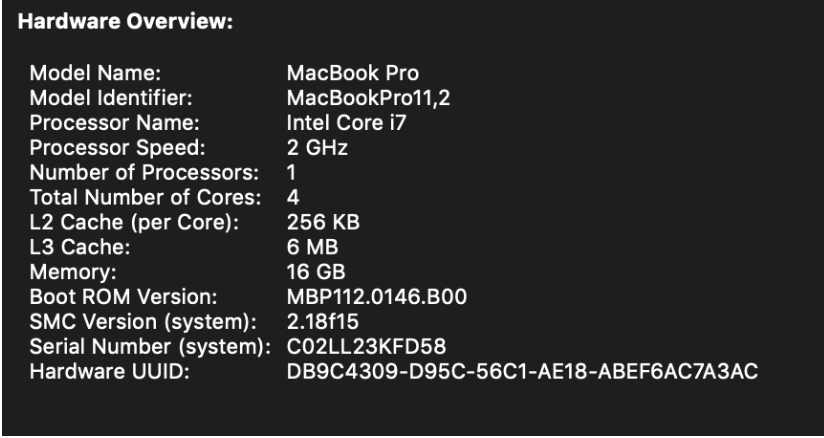Click the 256 KB cache value
This screenshot has height=438, width=824.
pyautogui.click(x=323, y=222)
